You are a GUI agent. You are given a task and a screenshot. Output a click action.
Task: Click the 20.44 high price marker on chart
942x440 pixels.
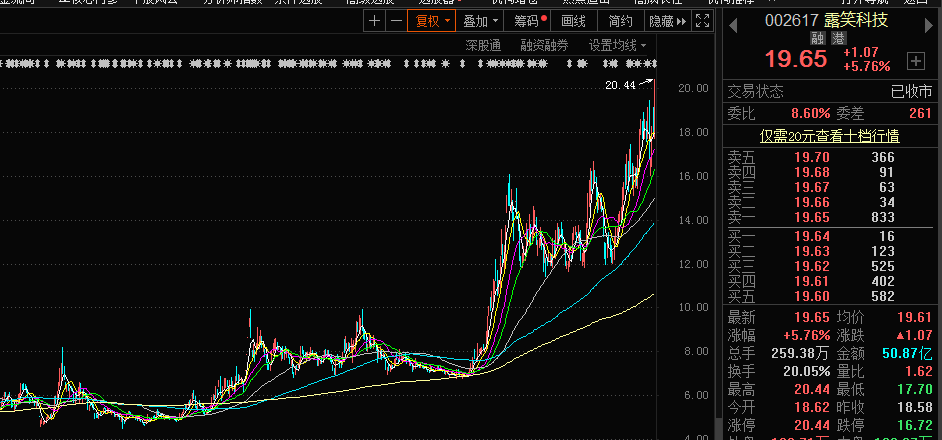pos(621,86)
